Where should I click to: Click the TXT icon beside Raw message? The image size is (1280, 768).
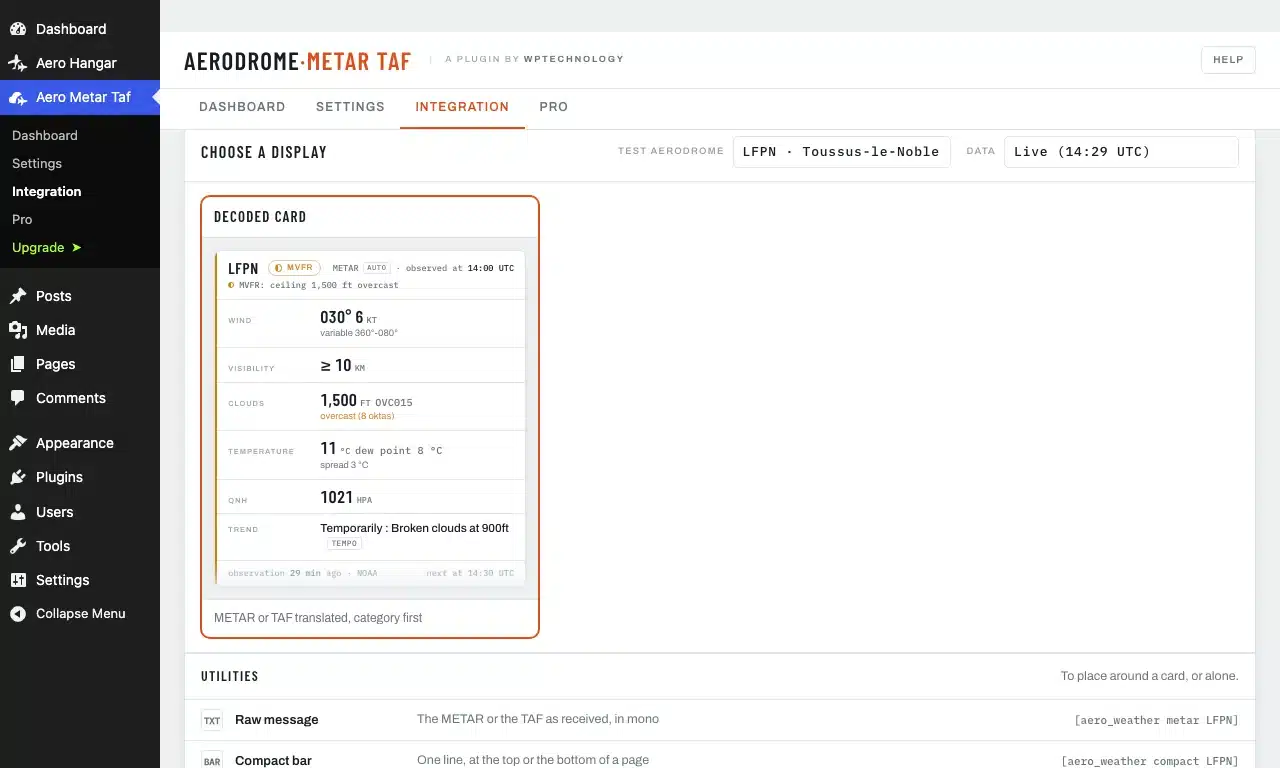pyautogui.click(x=212, y=720)
